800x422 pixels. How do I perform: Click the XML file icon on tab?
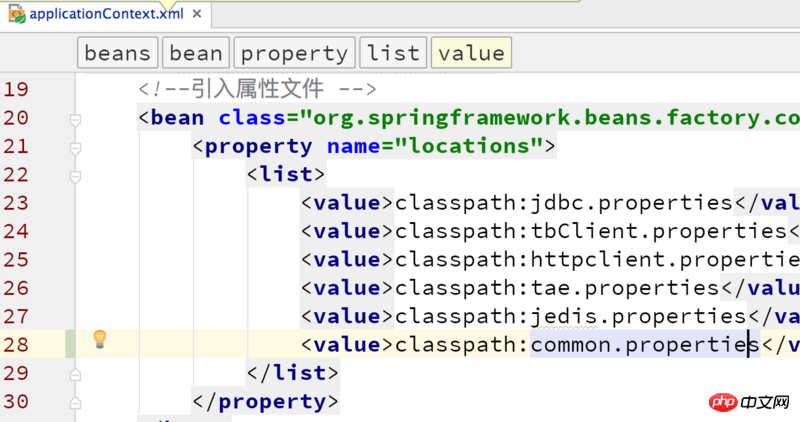pyautogui.click(x=17, y=14)
